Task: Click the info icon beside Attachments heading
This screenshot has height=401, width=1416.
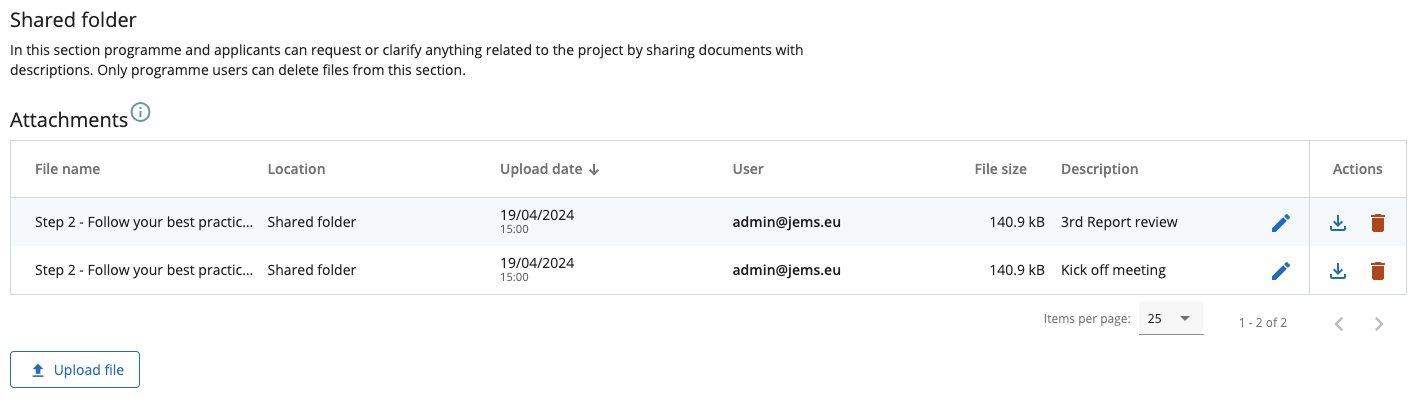Action: point(141,112)
